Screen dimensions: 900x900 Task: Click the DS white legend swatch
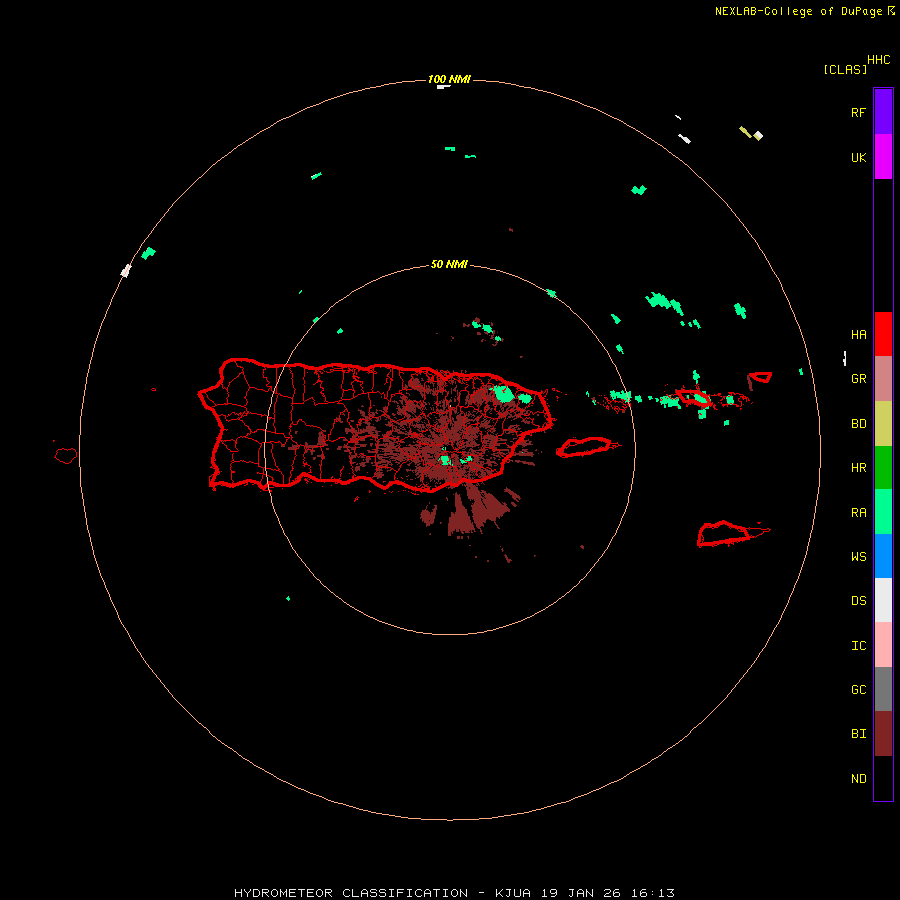(883, 600)
